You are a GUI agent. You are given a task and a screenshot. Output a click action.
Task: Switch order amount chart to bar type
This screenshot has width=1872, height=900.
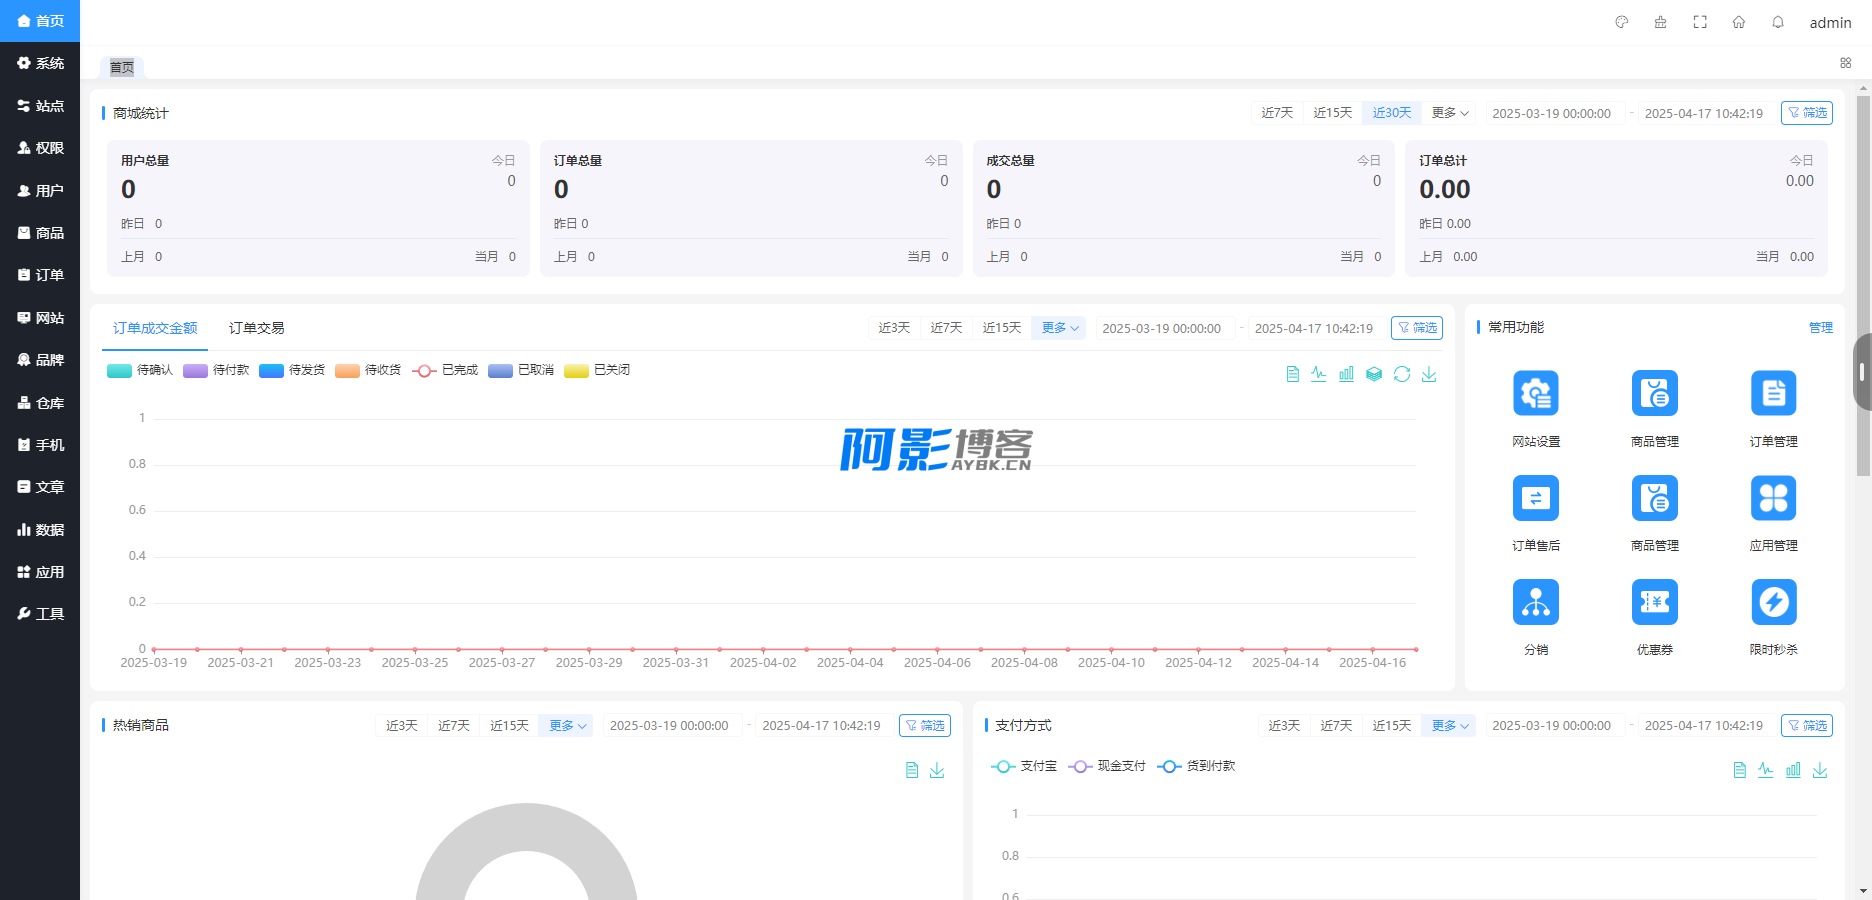point(1347,374)
